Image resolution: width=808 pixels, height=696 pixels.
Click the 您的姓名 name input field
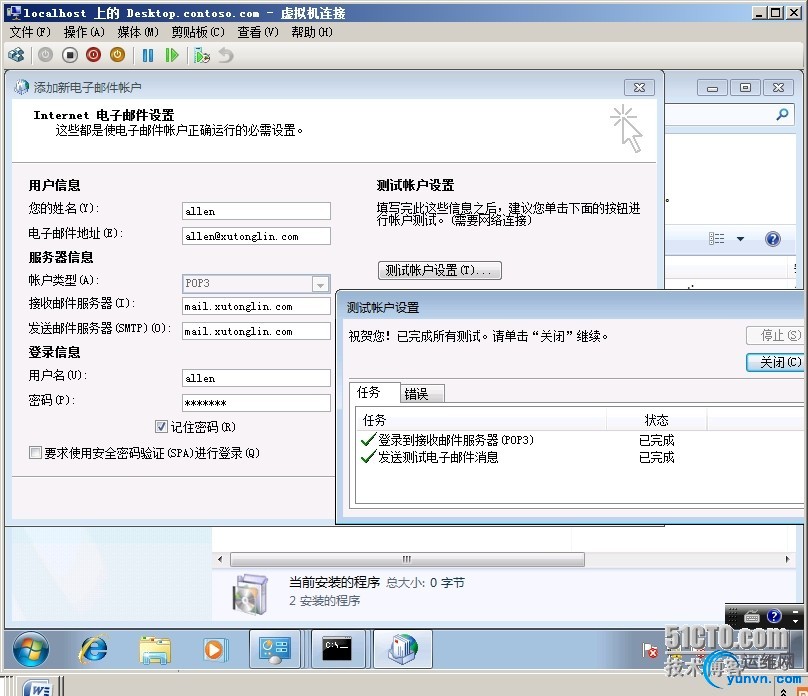(x=256, y=211)
